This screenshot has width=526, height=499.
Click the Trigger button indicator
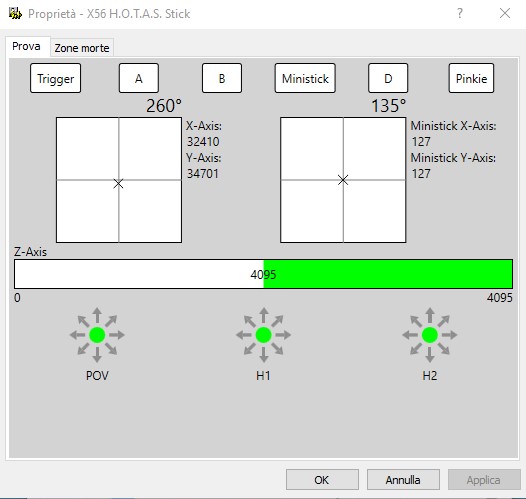(x=55, y=78)
